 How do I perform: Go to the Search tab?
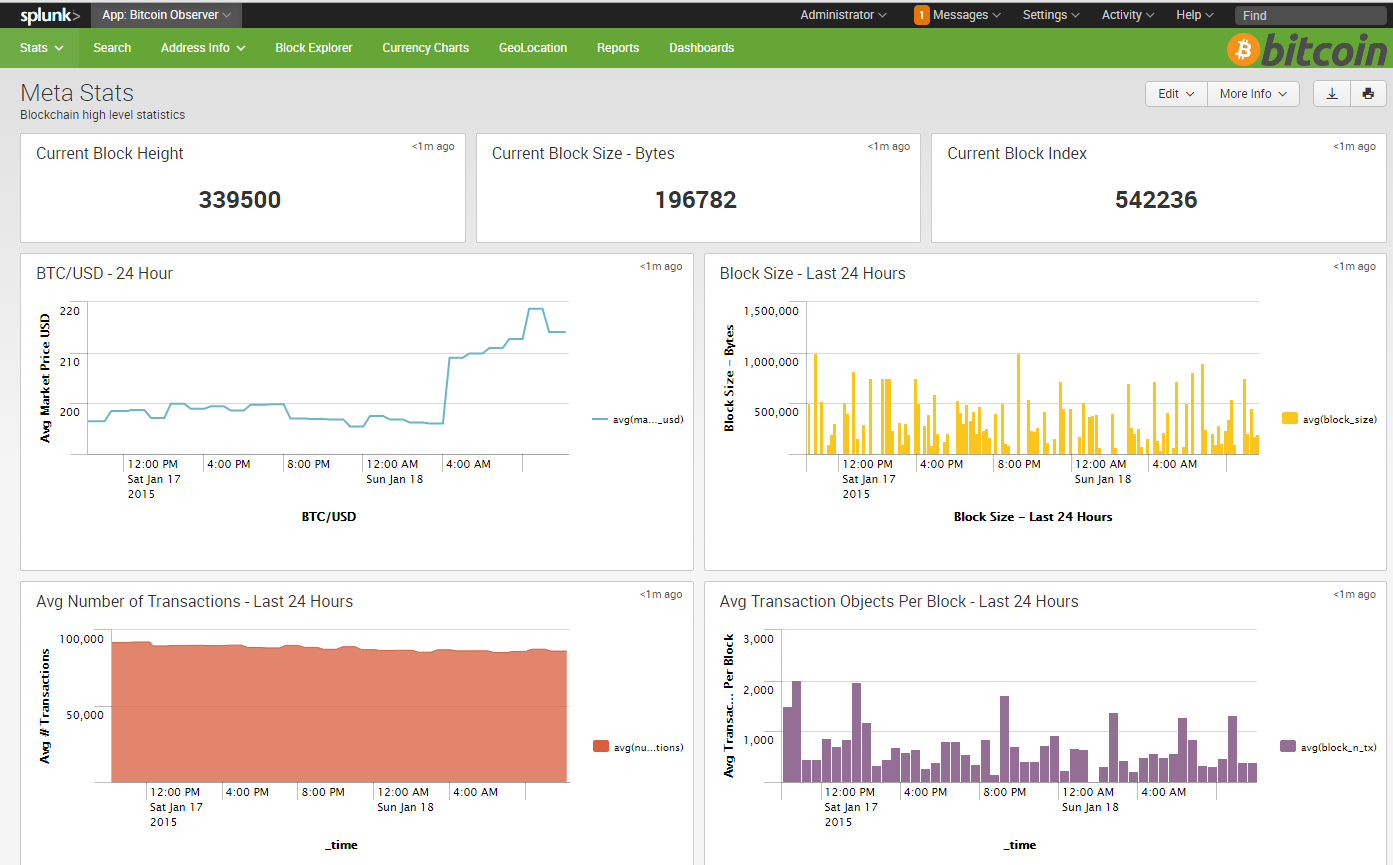[112, 48]
